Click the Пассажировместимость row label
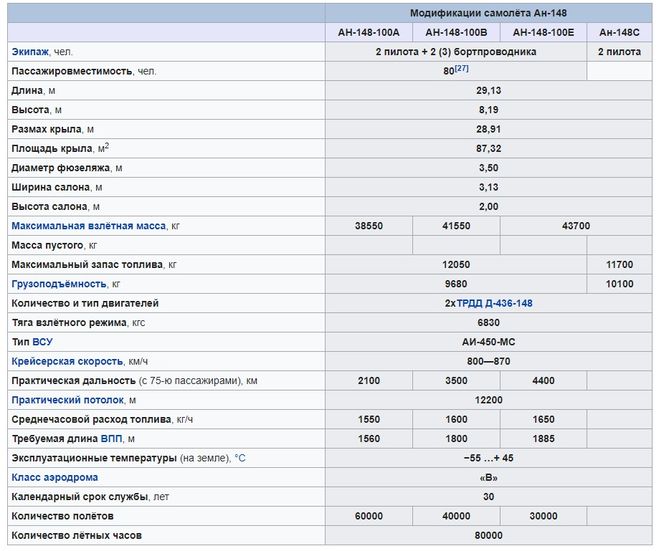The width and height of the screenshot is (659, 551). tap(84, 71)
